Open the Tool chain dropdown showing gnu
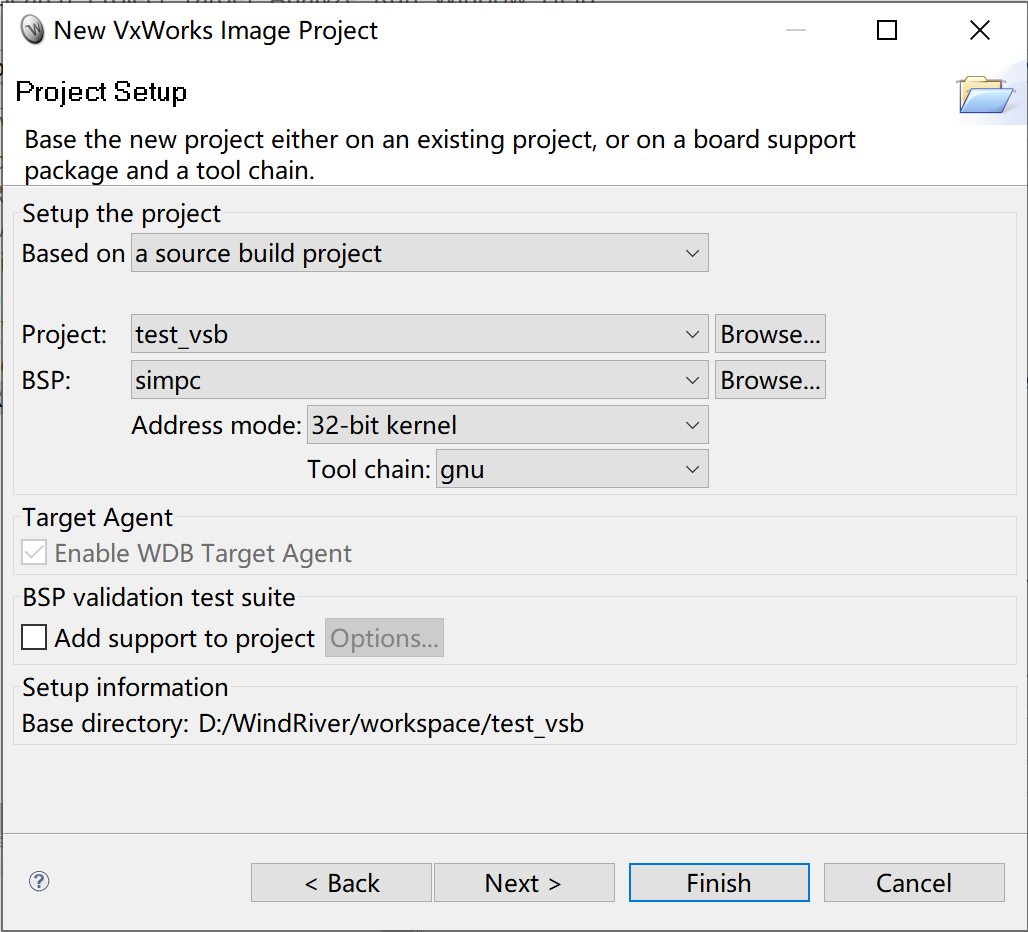The height and width of the screenshot is (932, 1028). click(x=692, y=468)
